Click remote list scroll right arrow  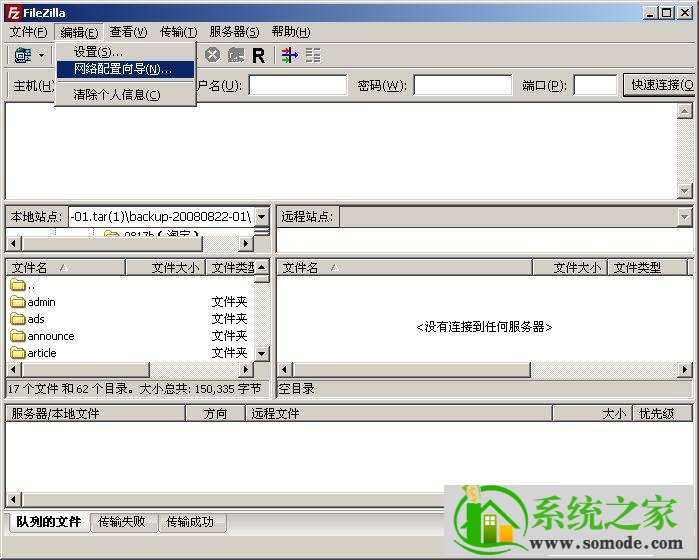tap(685, 369)
